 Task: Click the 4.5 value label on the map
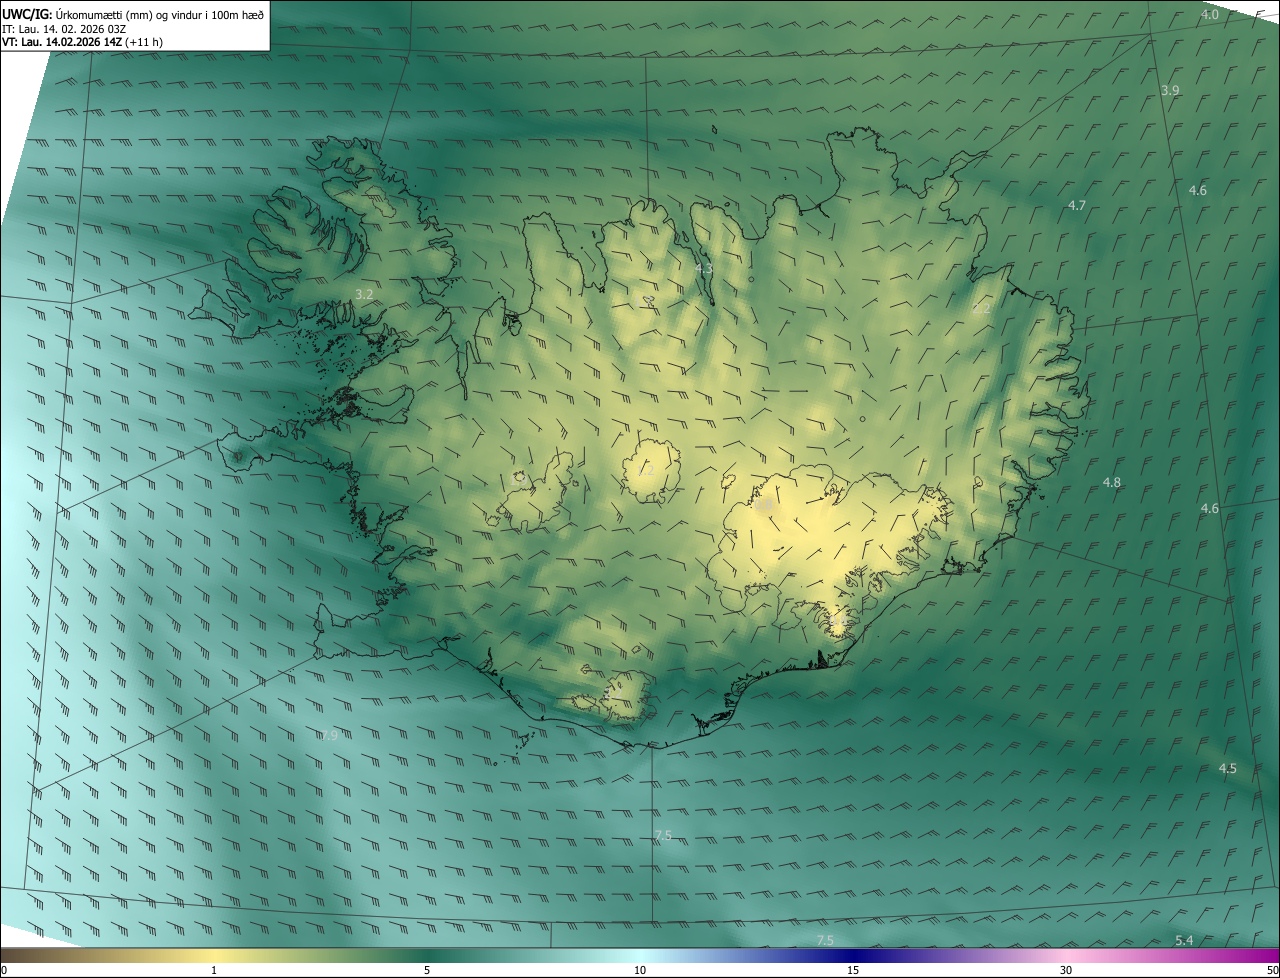tap(1228, 768)
